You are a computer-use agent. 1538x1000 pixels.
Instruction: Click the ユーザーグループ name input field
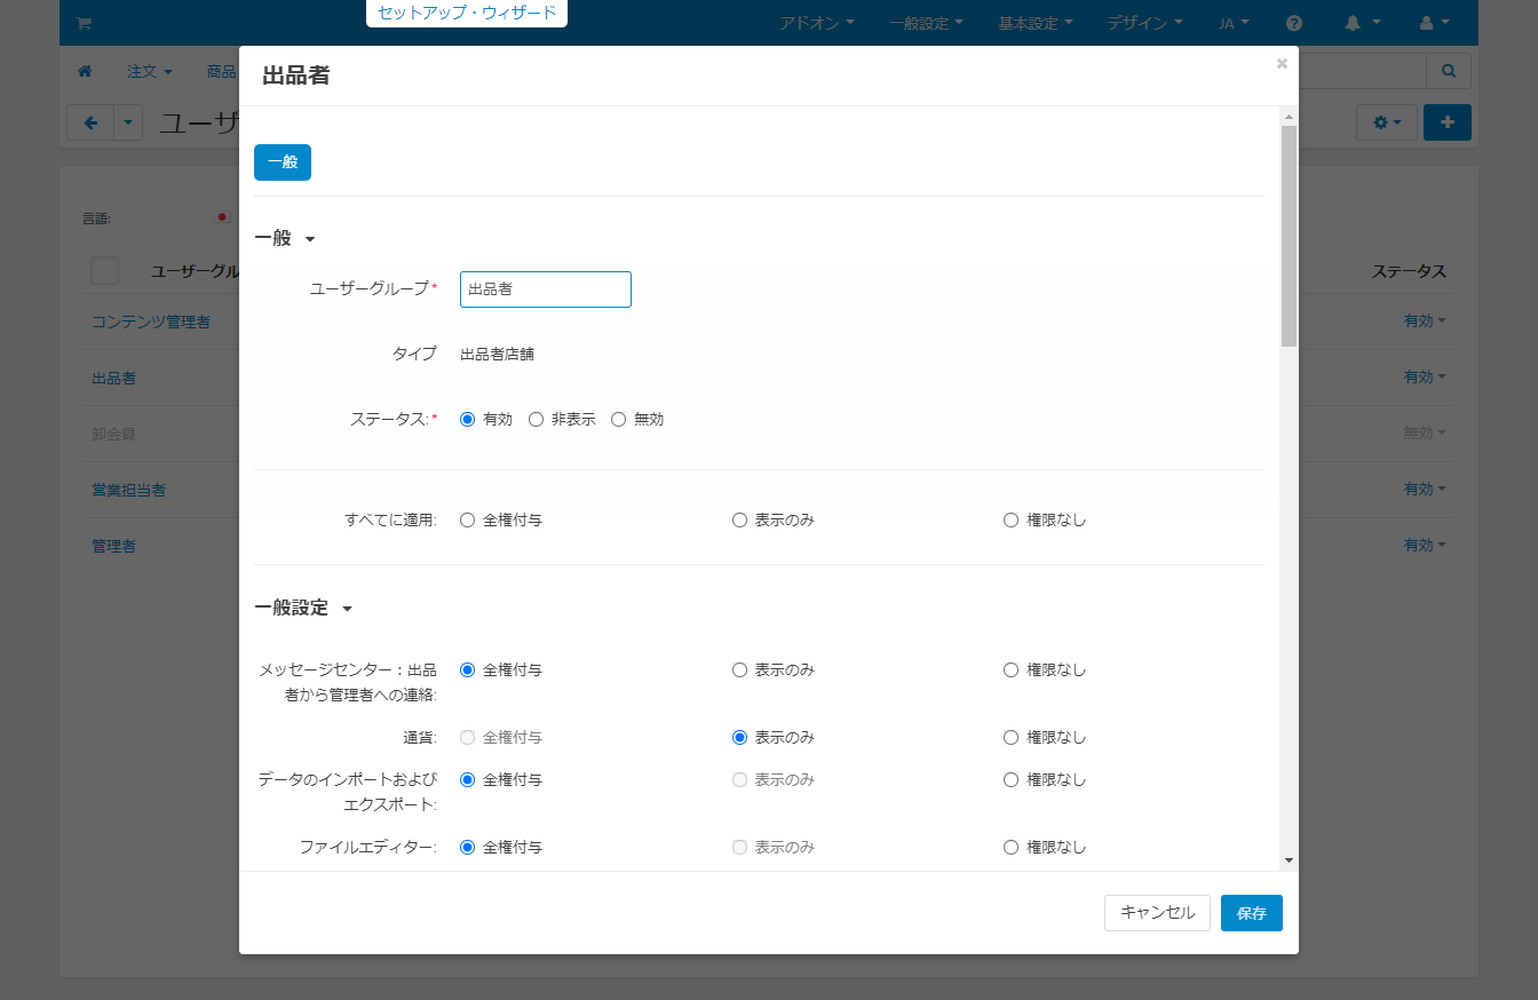(x=545, y=289)
